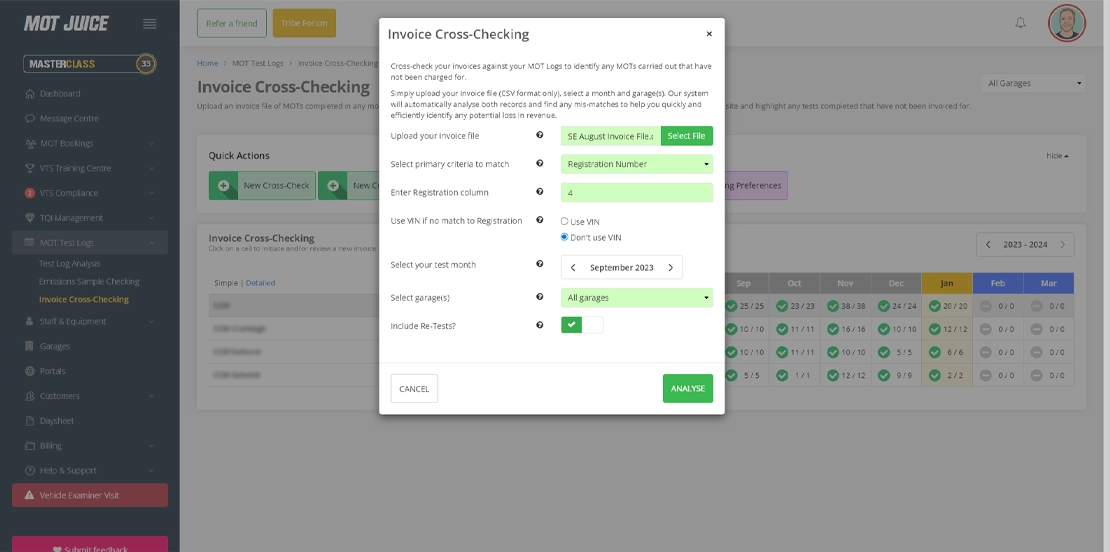The width and height of the screenshot is (1110, 552).
Task: Switch to Simple view link
Action: (226, 283)
